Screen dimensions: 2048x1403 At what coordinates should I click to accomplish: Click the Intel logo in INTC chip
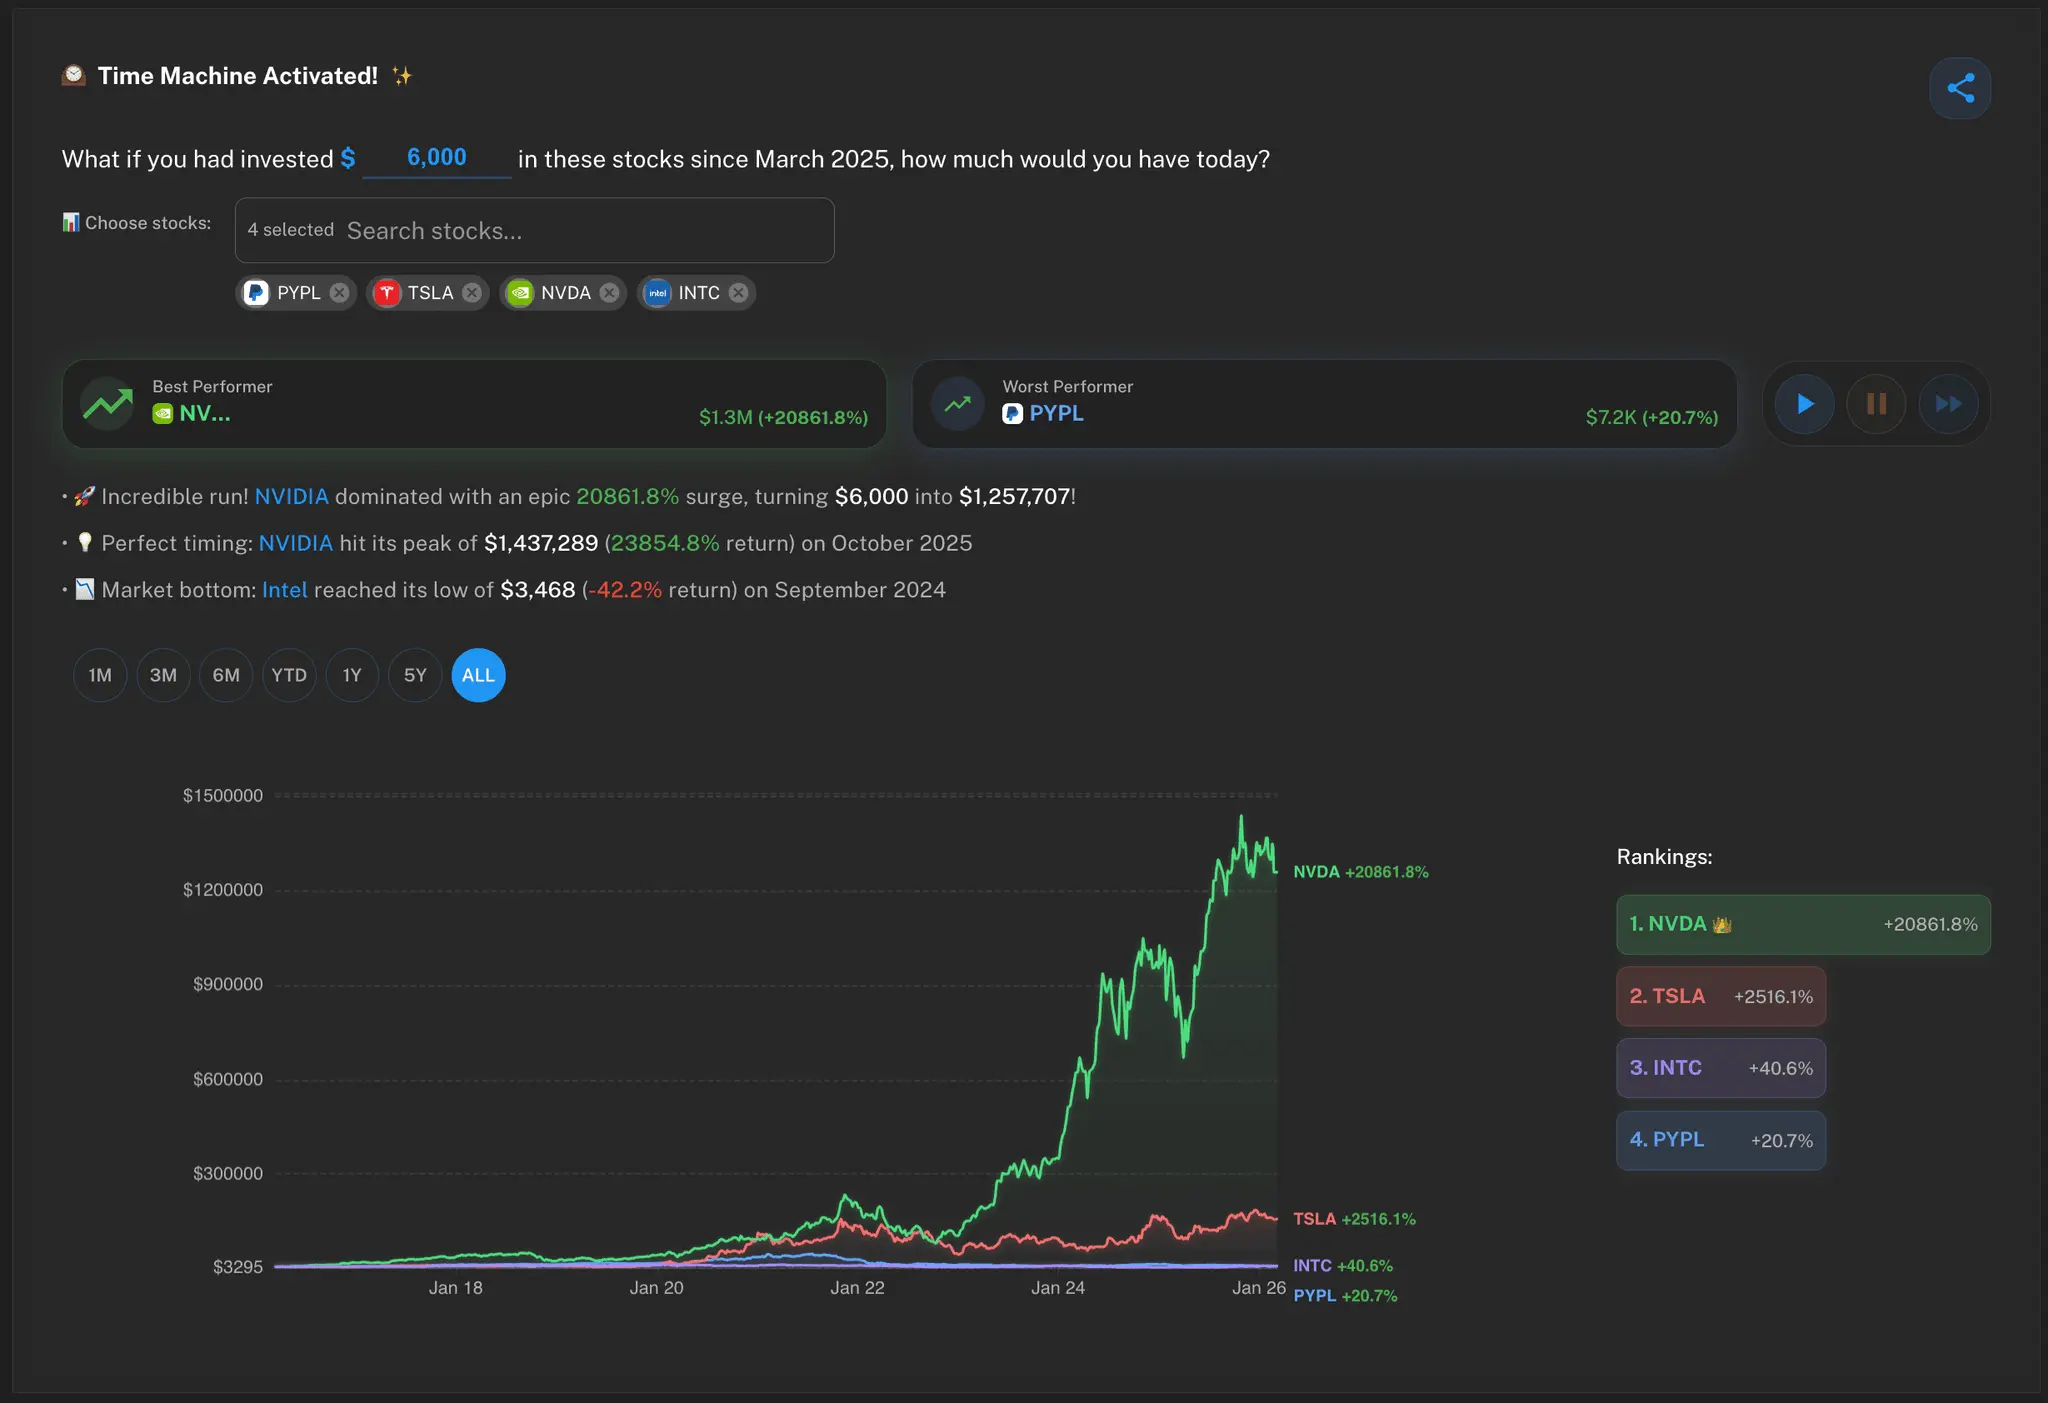(658, 292)
